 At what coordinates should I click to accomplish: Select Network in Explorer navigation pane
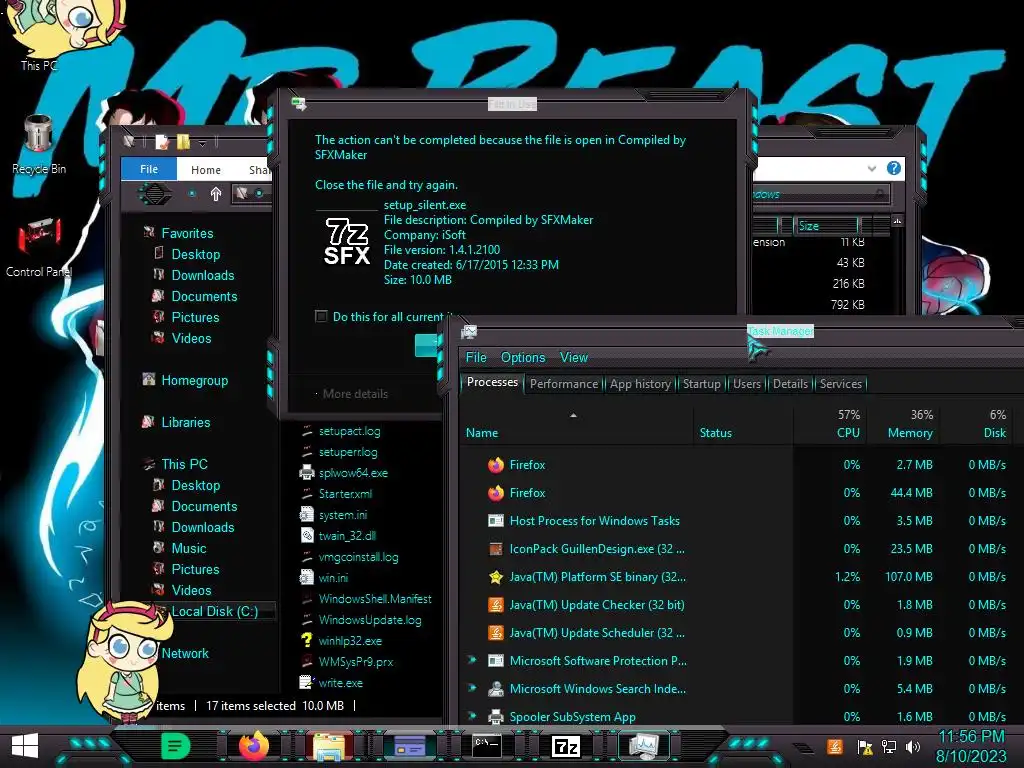coord(185,653)
